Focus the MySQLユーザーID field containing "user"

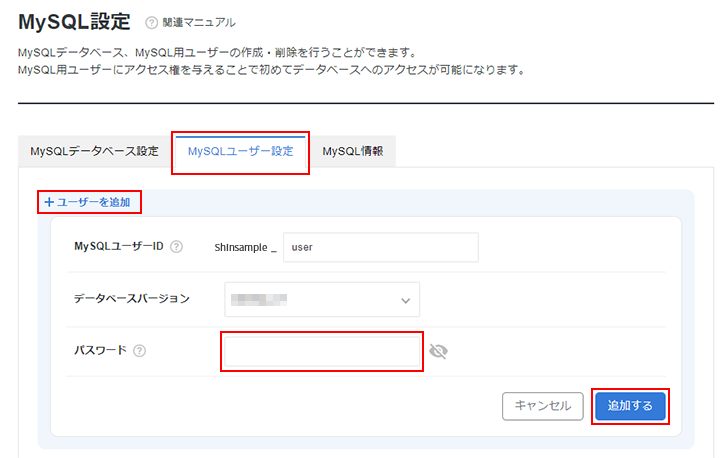click(380, 247)
